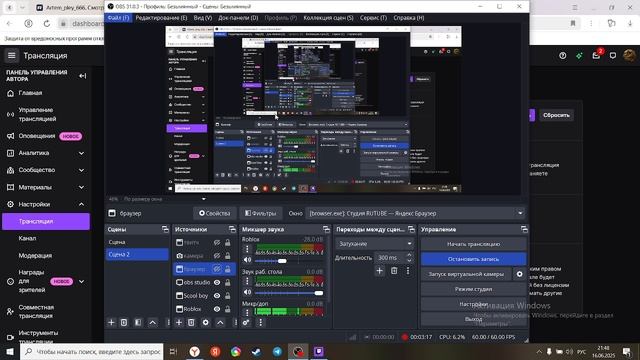This screenshot has height=360, width=640.
Task: Open the Сервис menu in OBS
Action: [x=373, y=18]
